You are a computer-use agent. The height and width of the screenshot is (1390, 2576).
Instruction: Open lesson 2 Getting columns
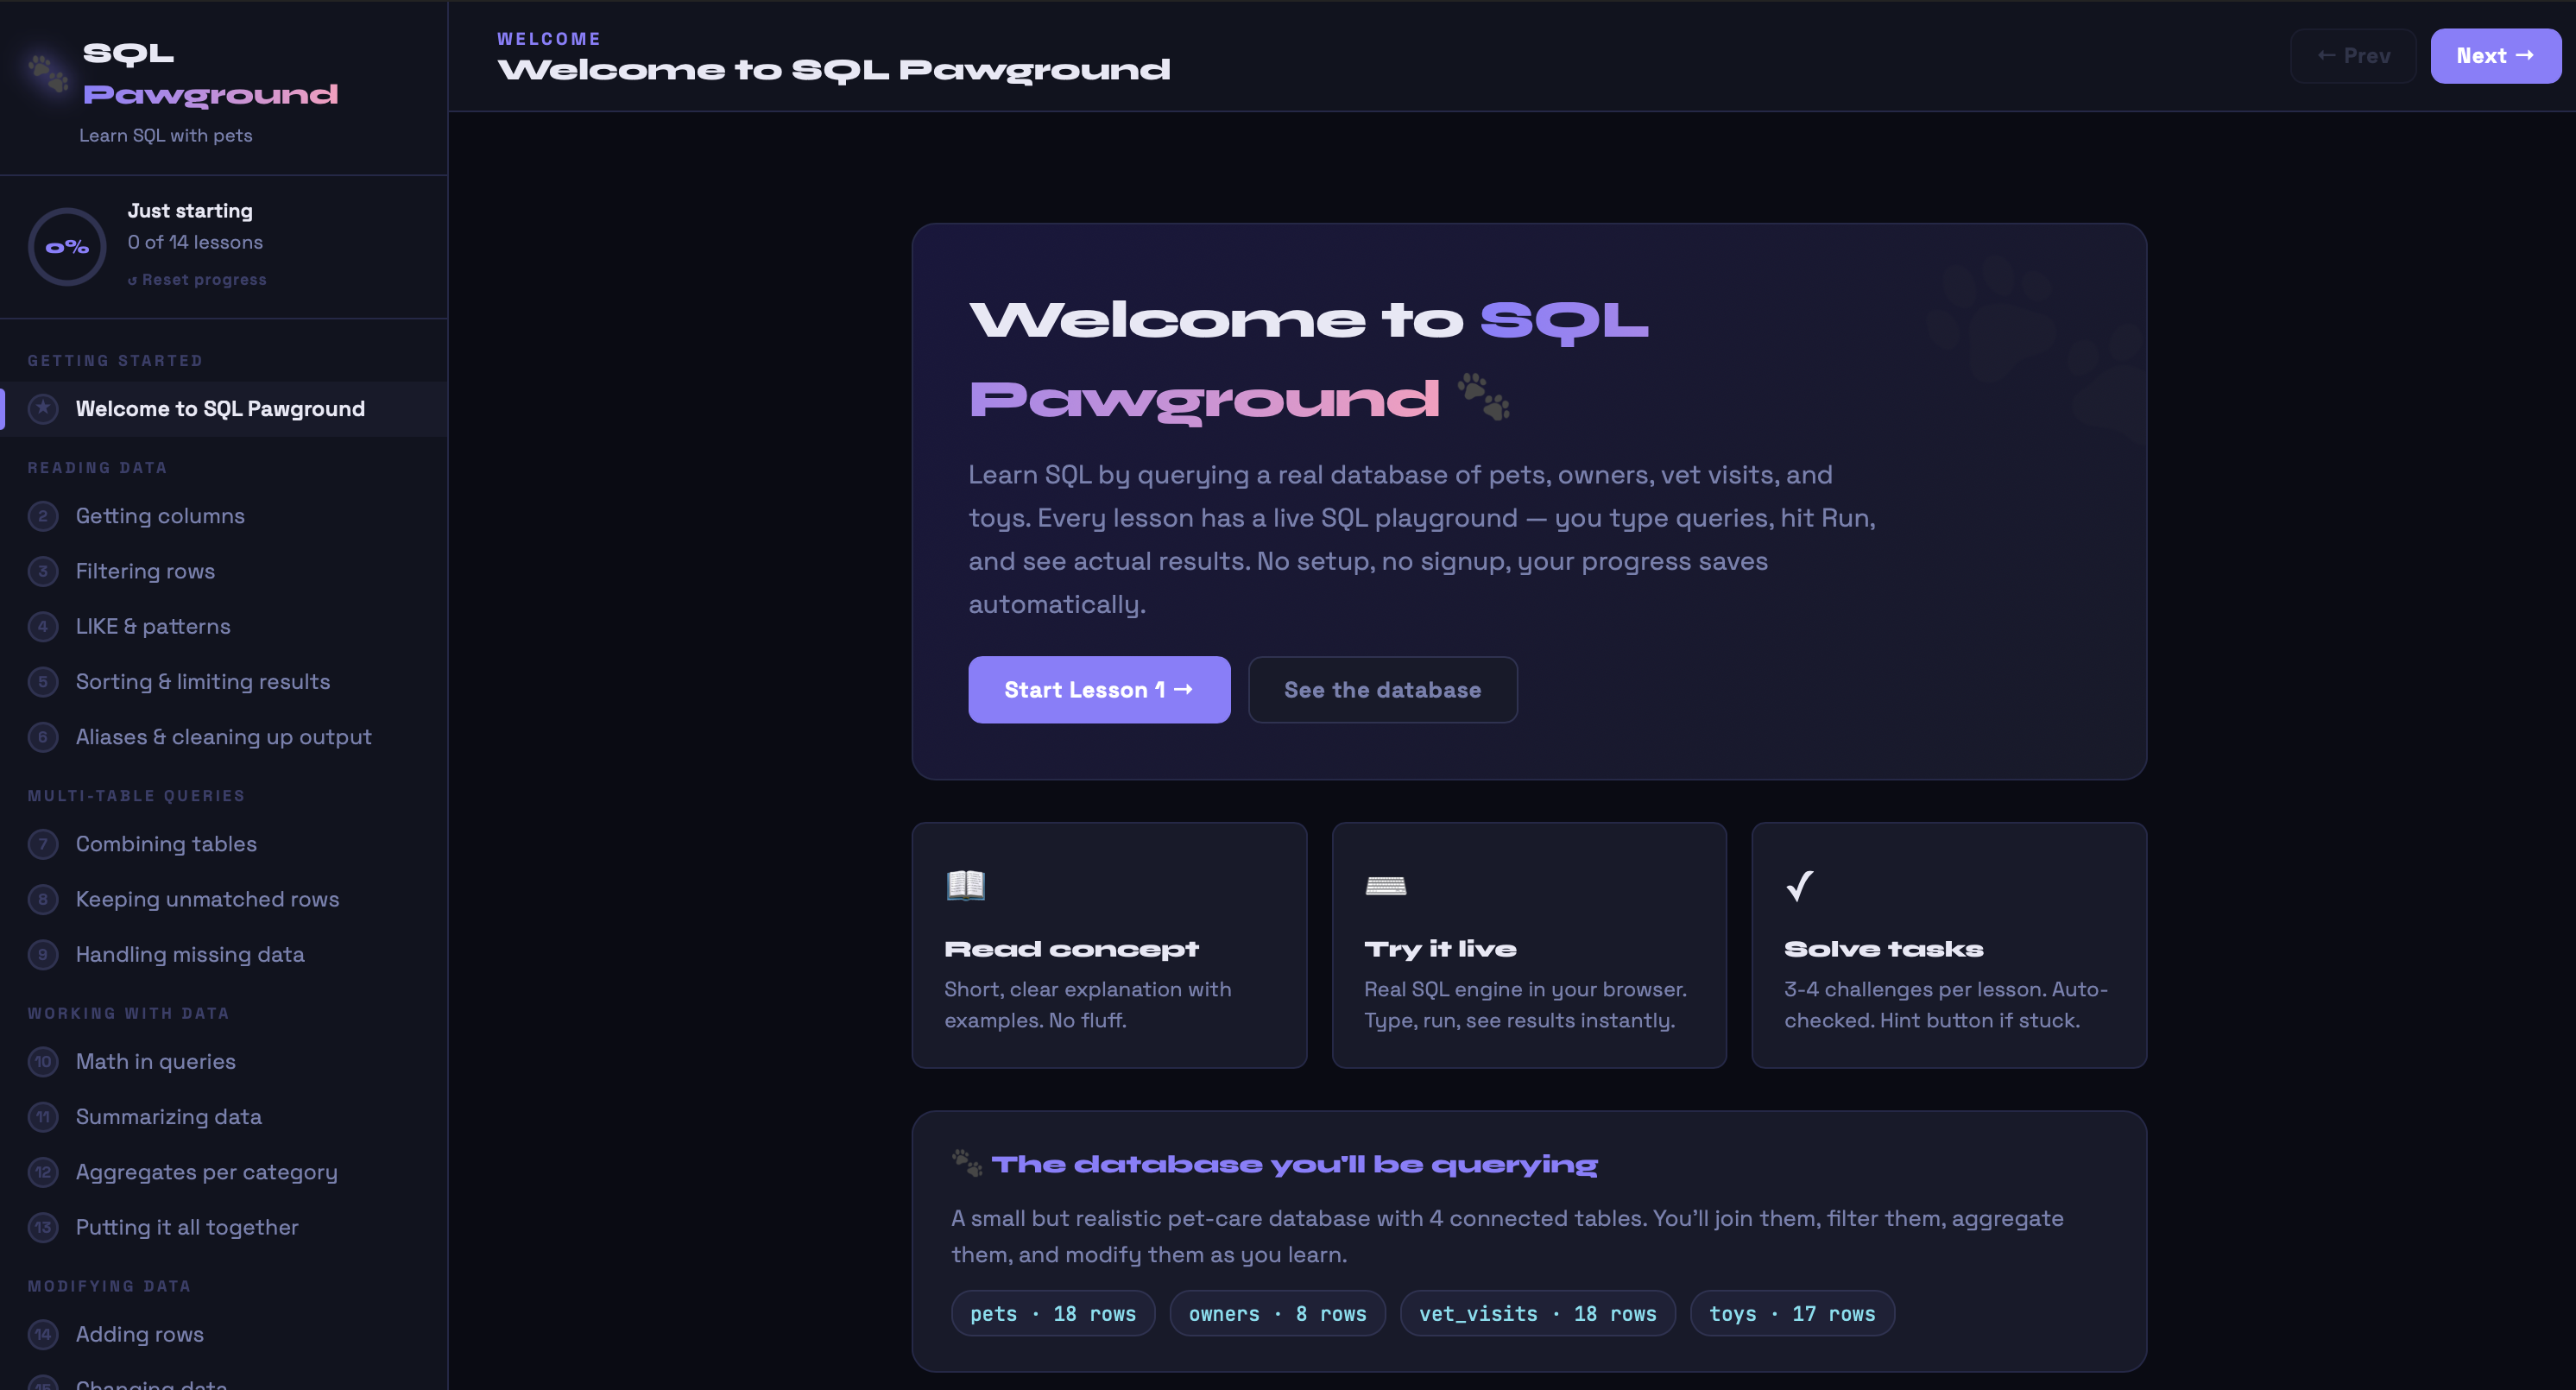(224, 516)
